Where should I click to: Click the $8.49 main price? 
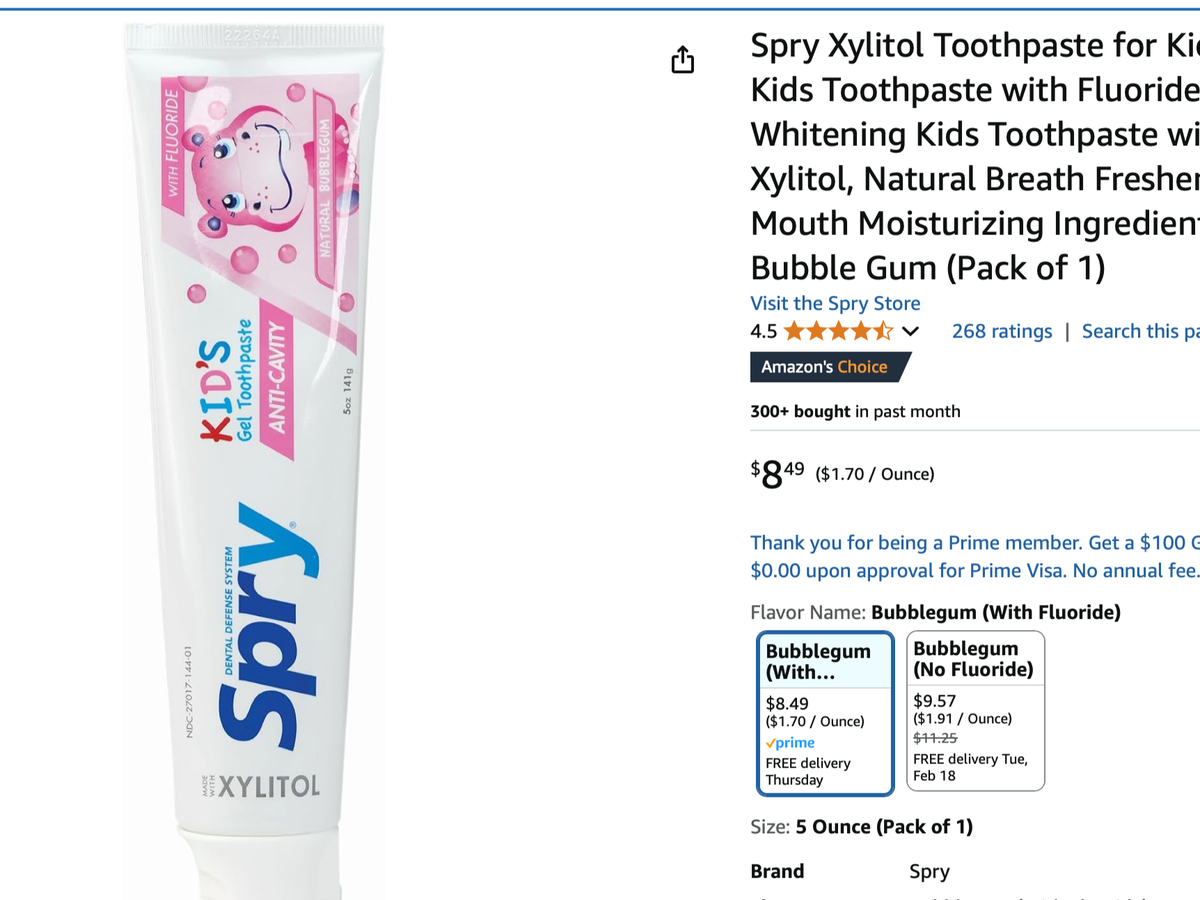(777, 473)
